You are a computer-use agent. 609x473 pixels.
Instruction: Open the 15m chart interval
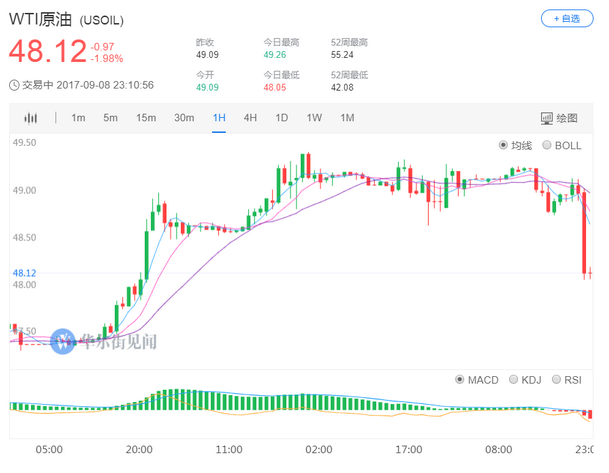146,118
